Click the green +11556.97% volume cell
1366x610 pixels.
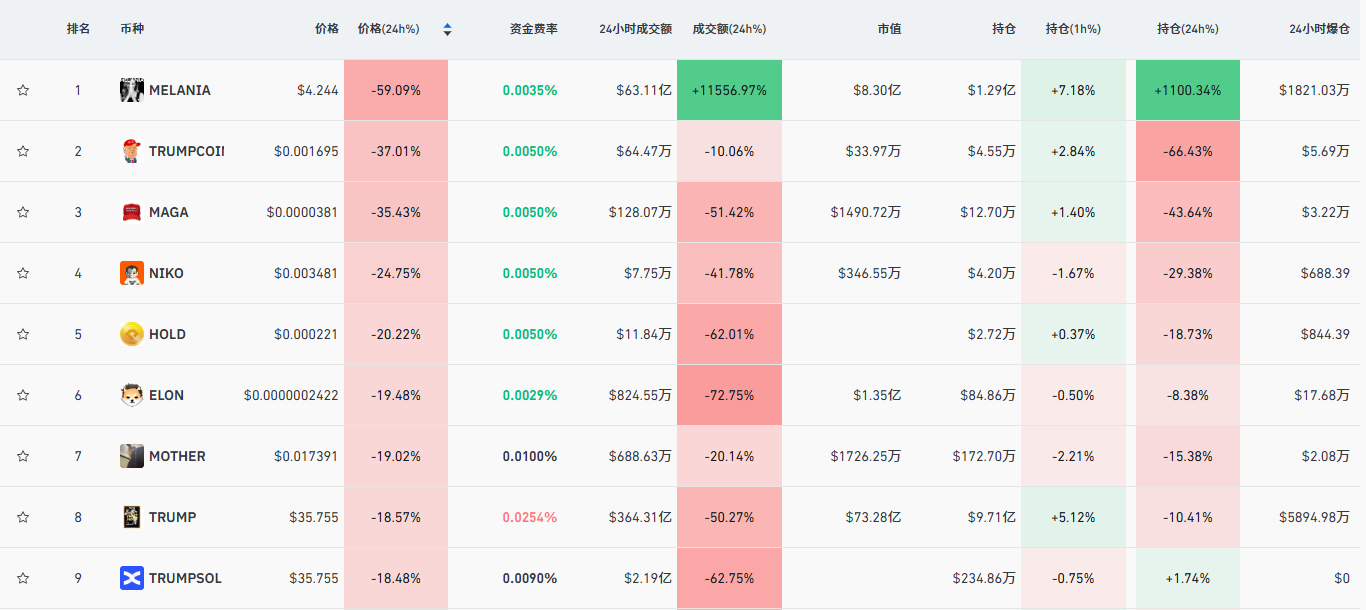(x=729, y=90)
